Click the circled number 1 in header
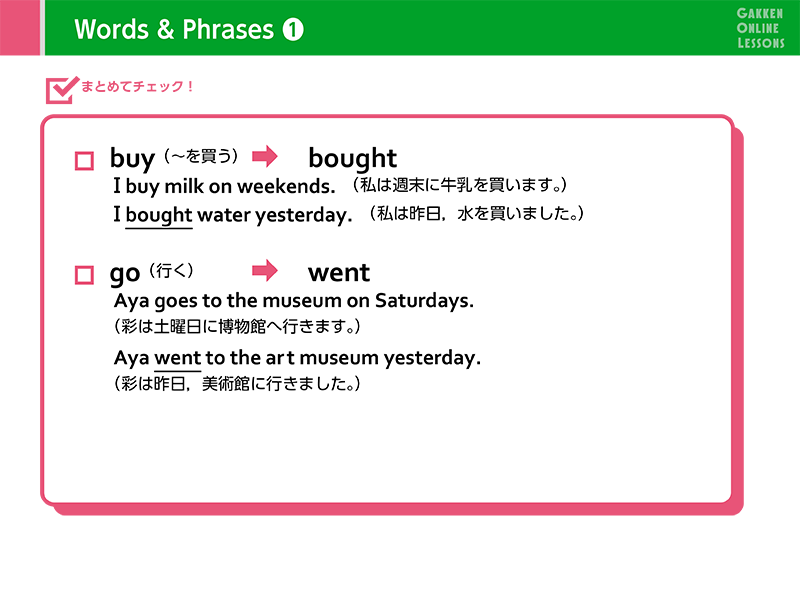The width and height of the screenshot is (800, 600). 293,30
